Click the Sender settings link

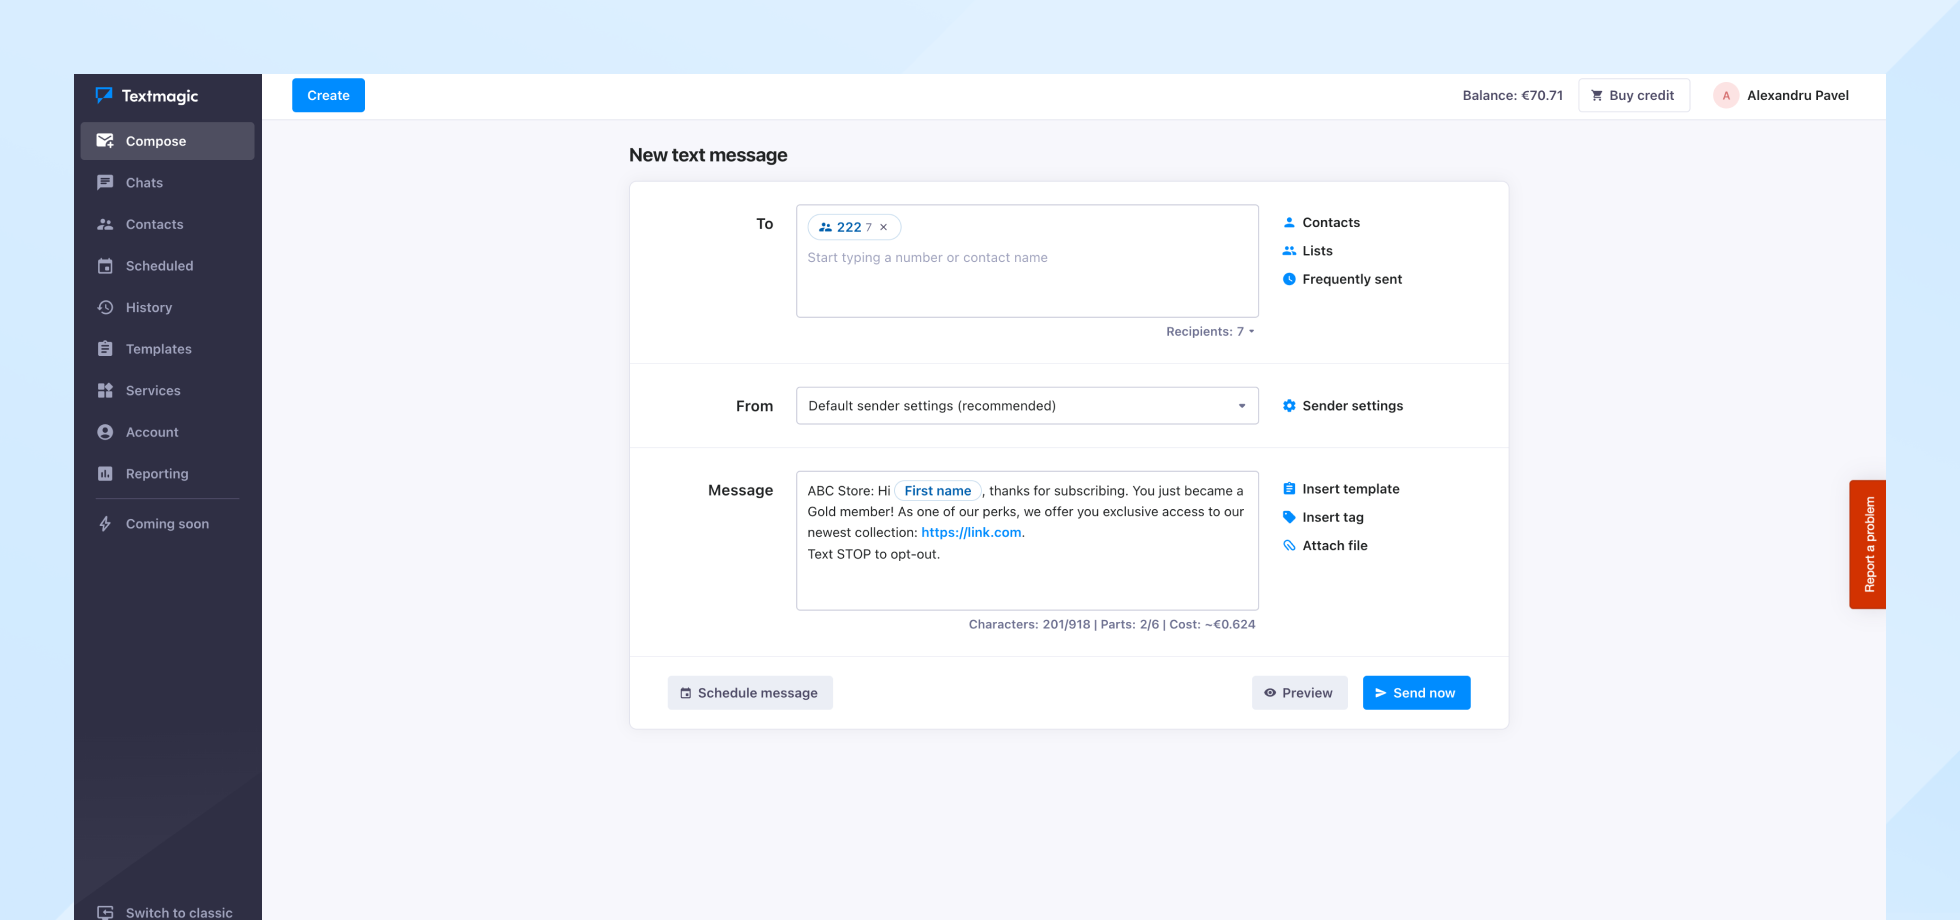(x=1353, y=406)
